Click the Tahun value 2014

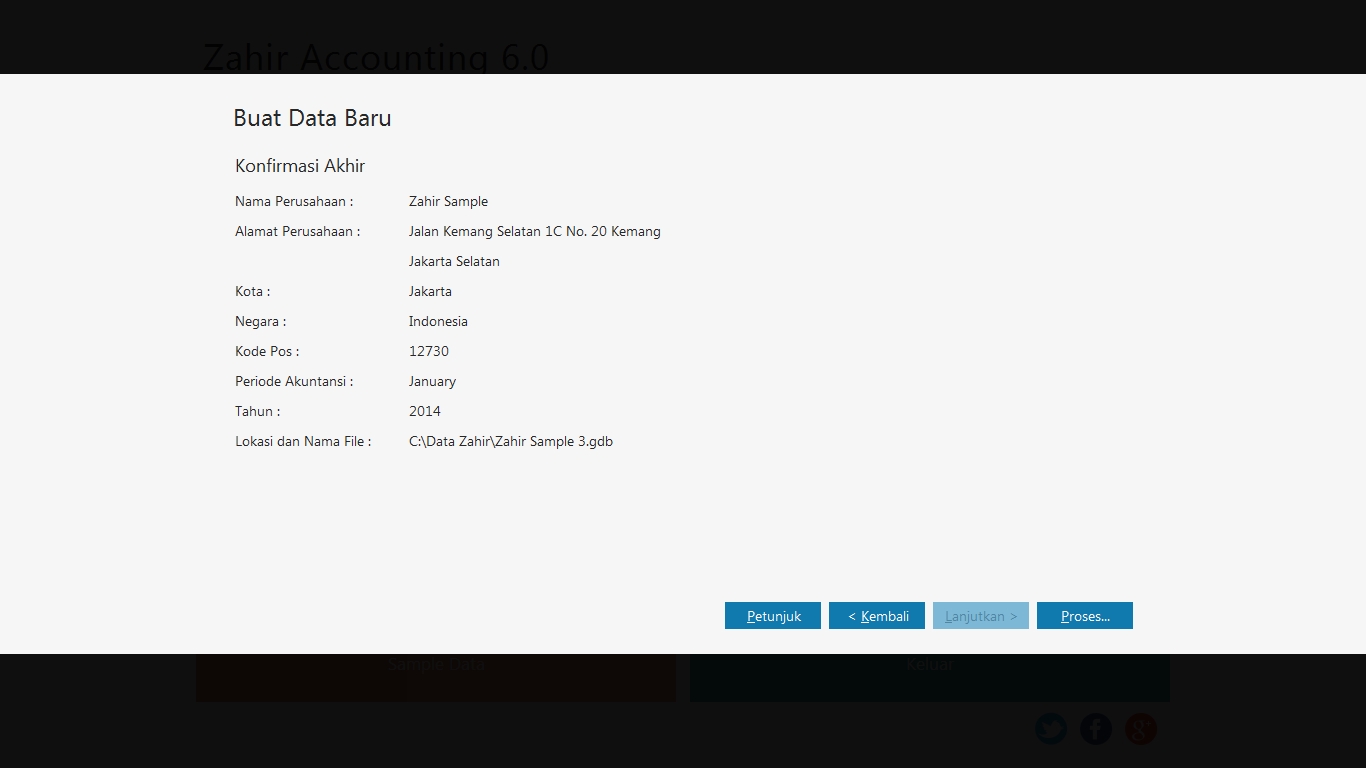click(425, 411)
